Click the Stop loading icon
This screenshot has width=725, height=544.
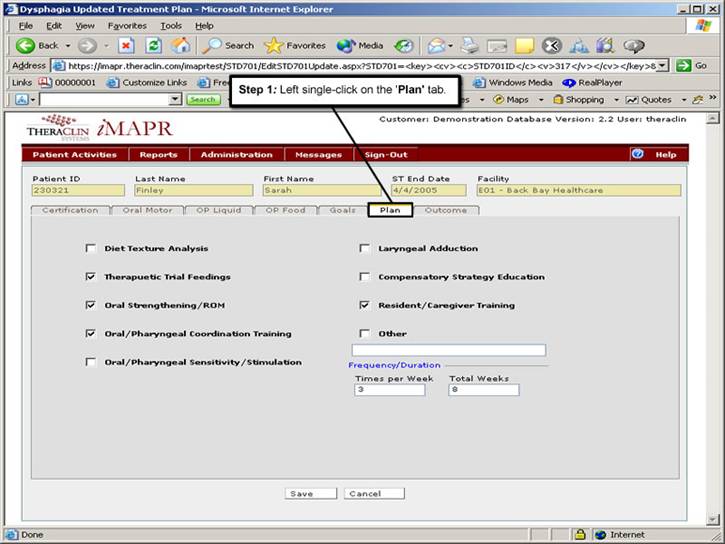pyautogui.click(x=126, y=45)
